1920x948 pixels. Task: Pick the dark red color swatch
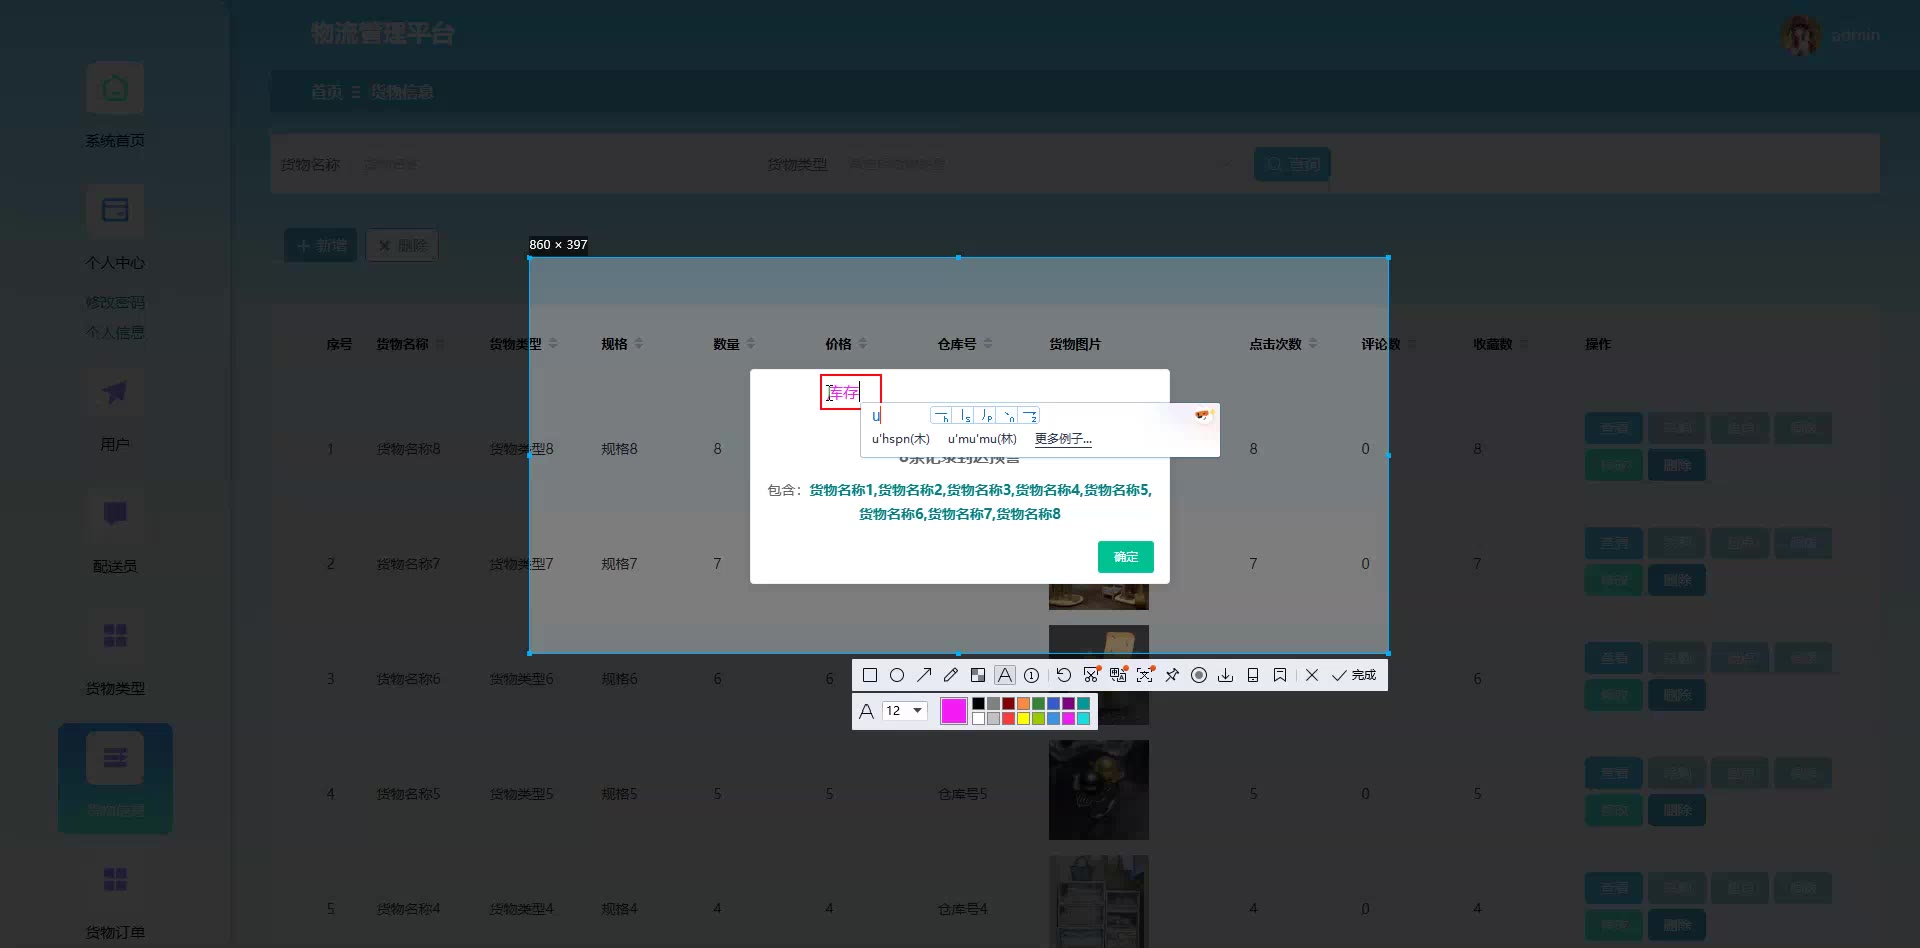point(1008,704)
